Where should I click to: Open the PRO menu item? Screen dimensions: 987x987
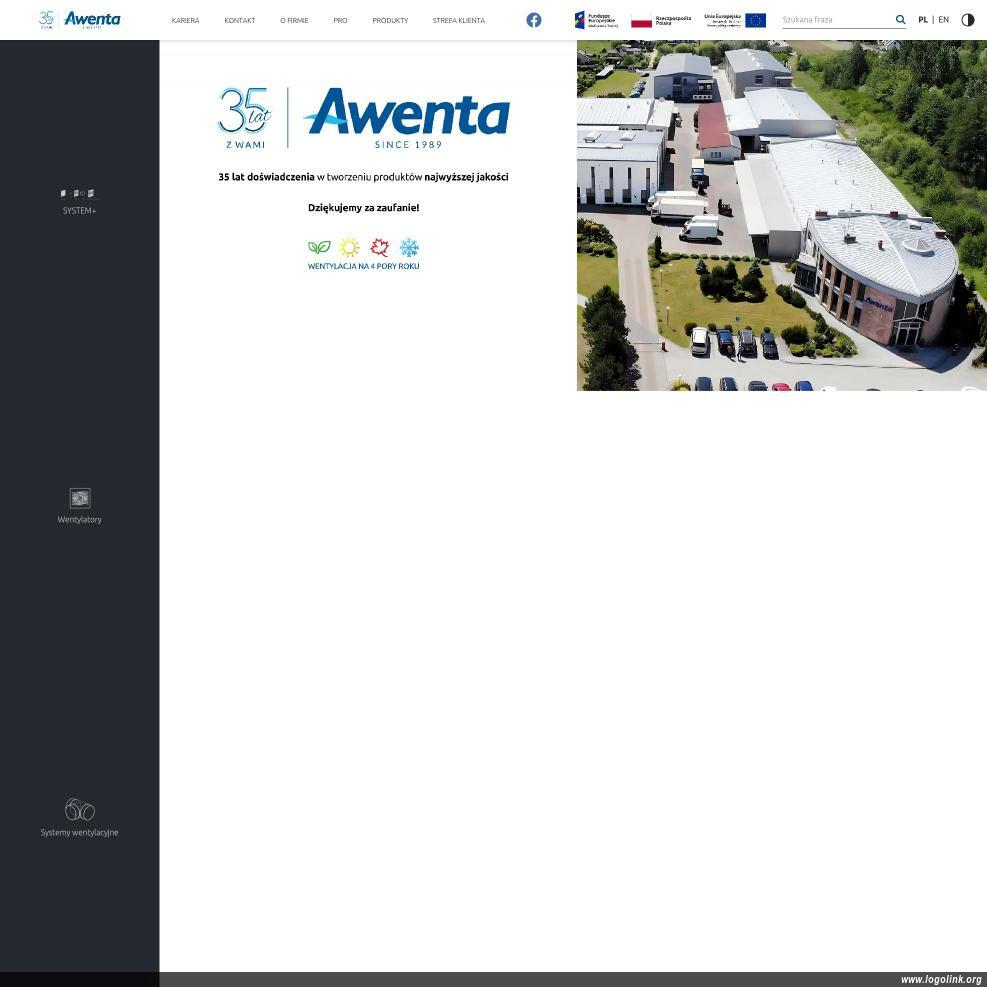click(340, 20)
